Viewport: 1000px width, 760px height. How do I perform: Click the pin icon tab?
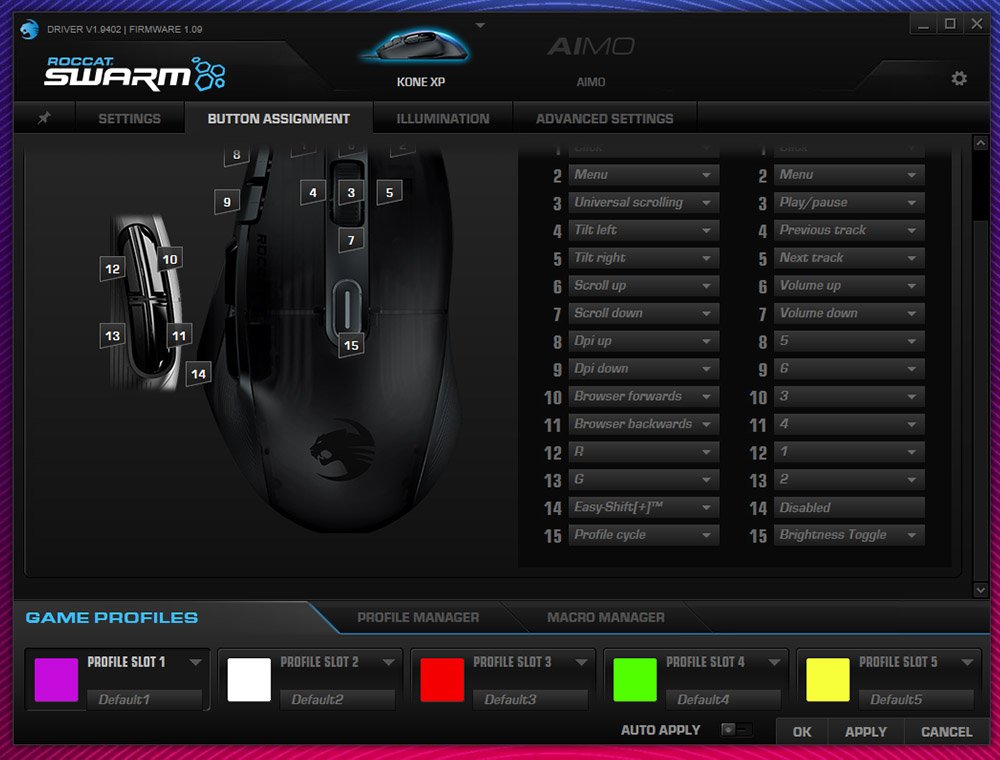click(44, 118)
